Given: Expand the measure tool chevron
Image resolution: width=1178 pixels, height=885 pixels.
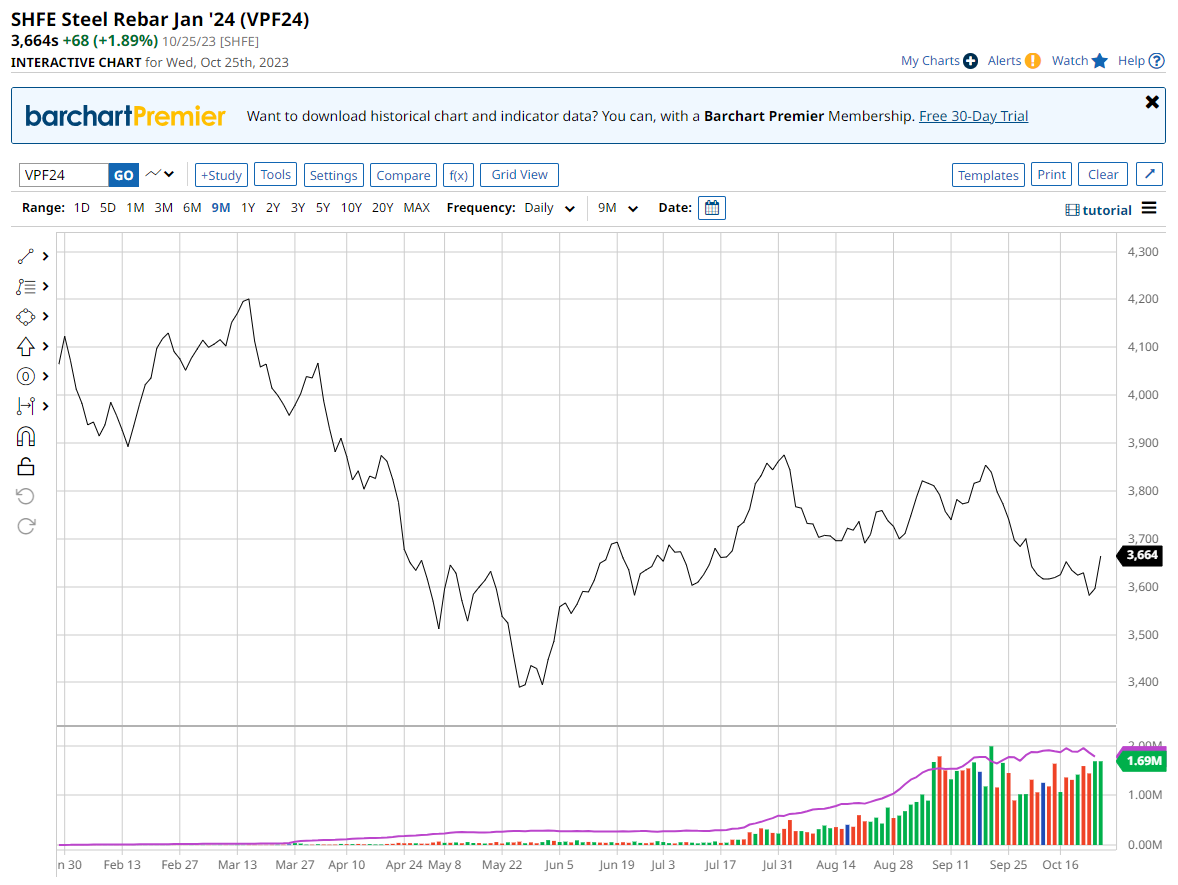Looking at the screenshot, I should click(x=46, y=406).
